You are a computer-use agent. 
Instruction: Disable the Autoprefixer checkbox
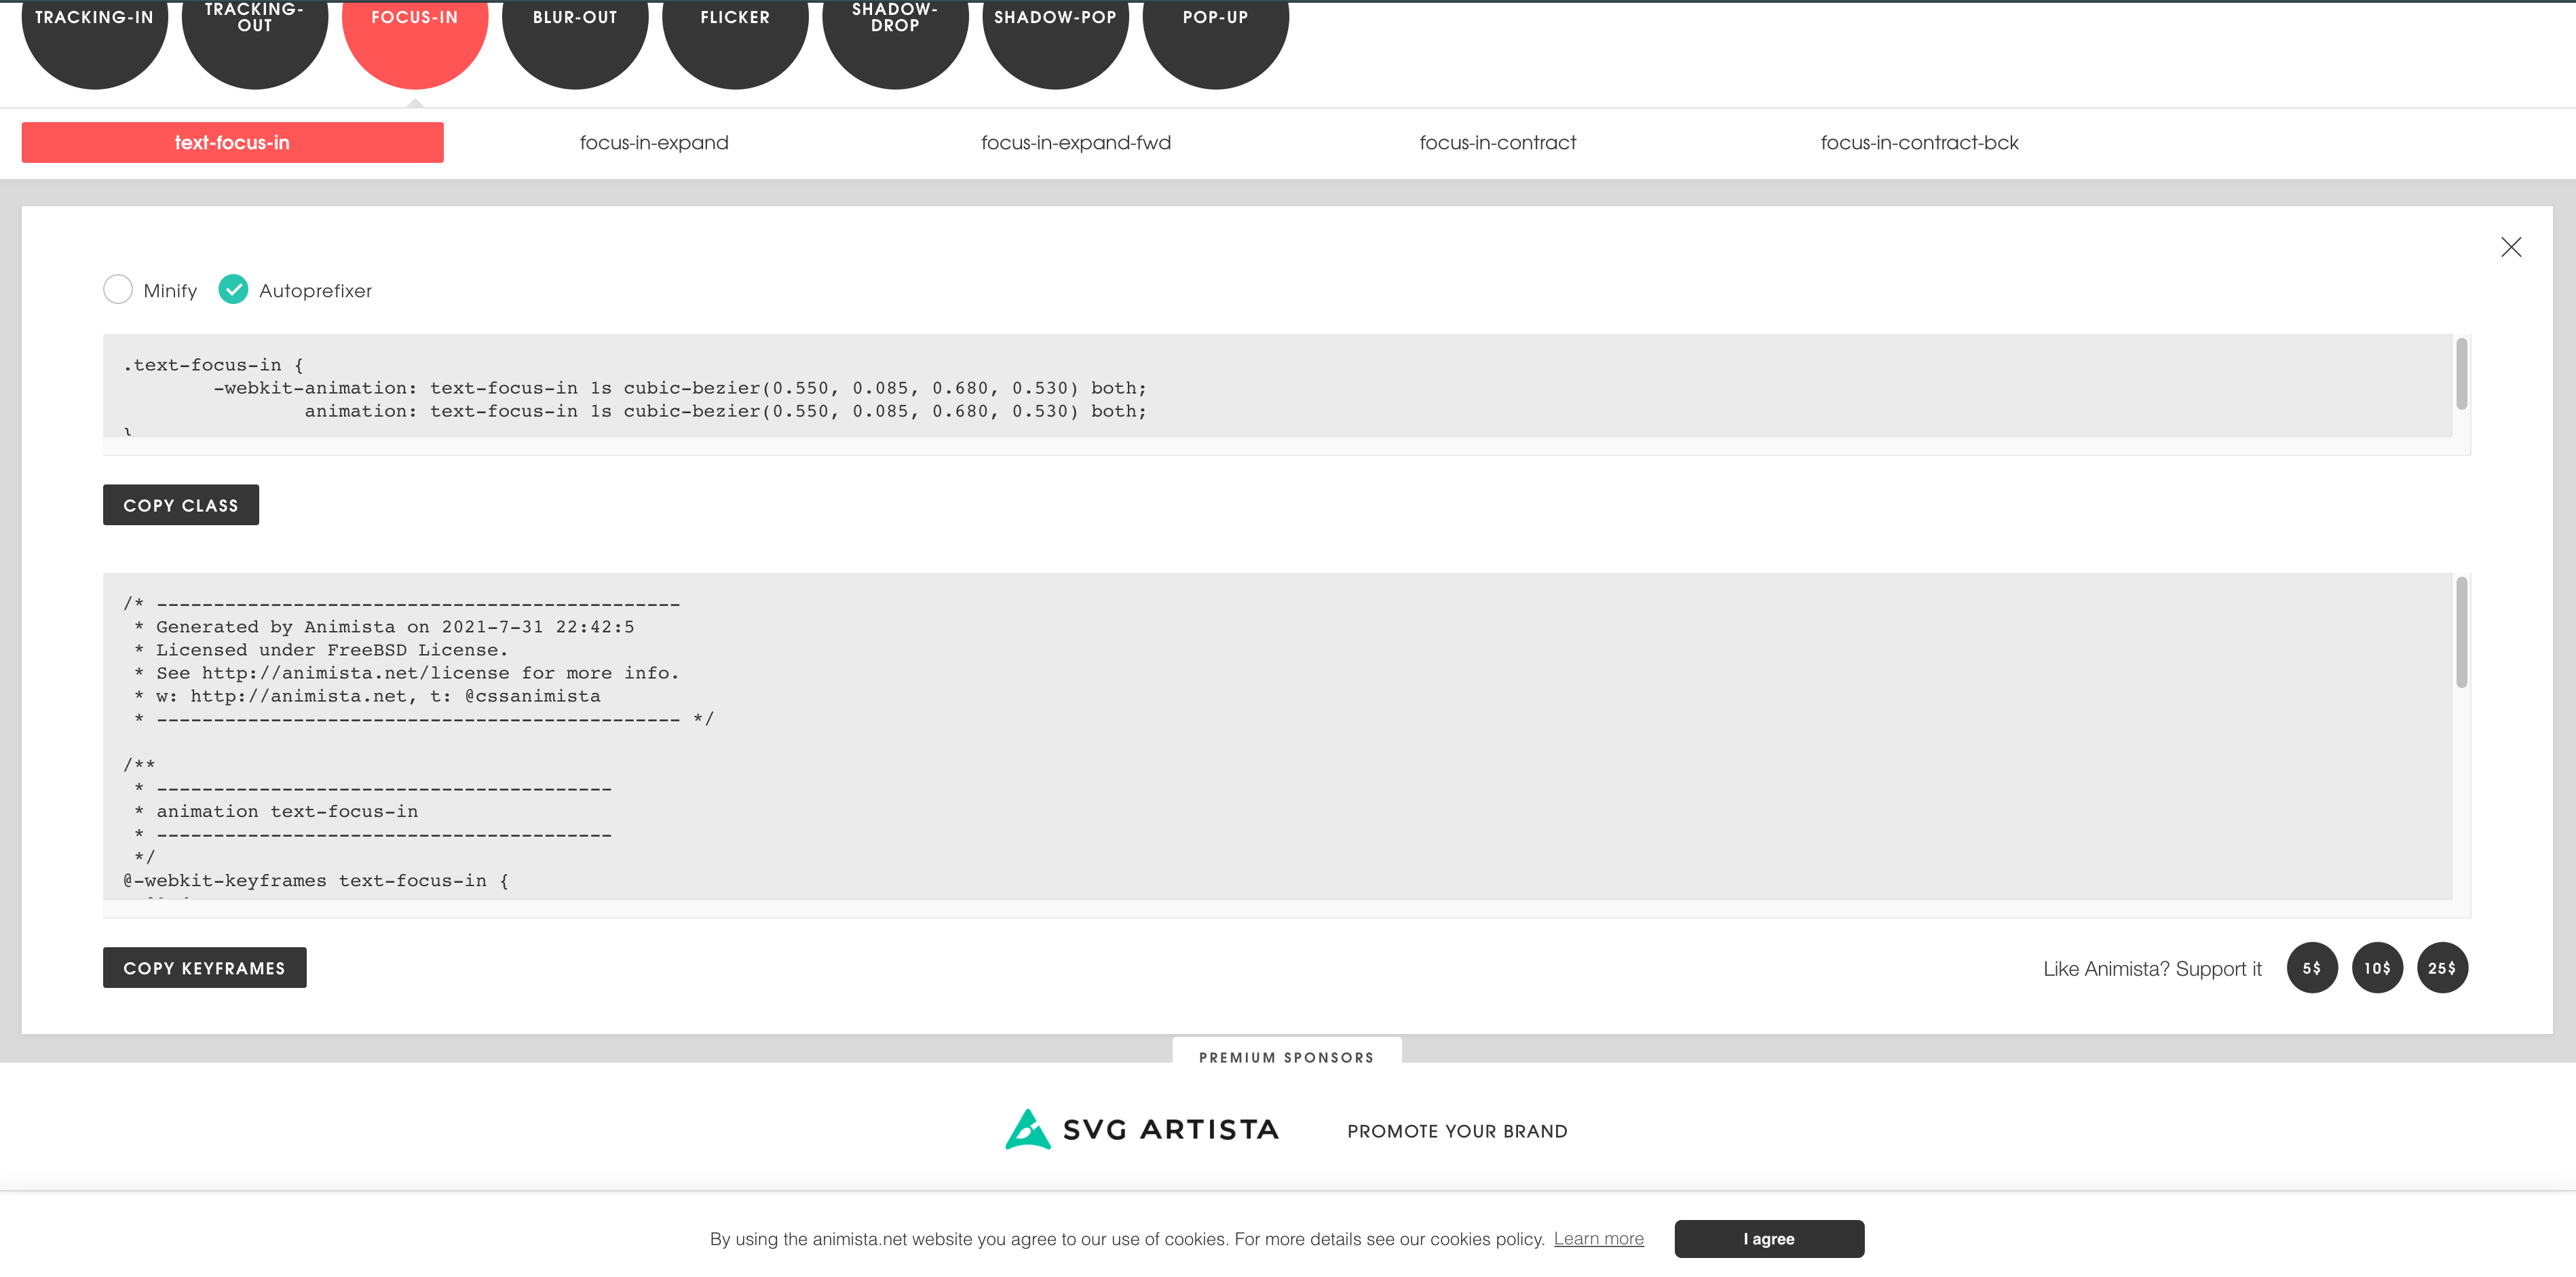[x=233, y=290]
